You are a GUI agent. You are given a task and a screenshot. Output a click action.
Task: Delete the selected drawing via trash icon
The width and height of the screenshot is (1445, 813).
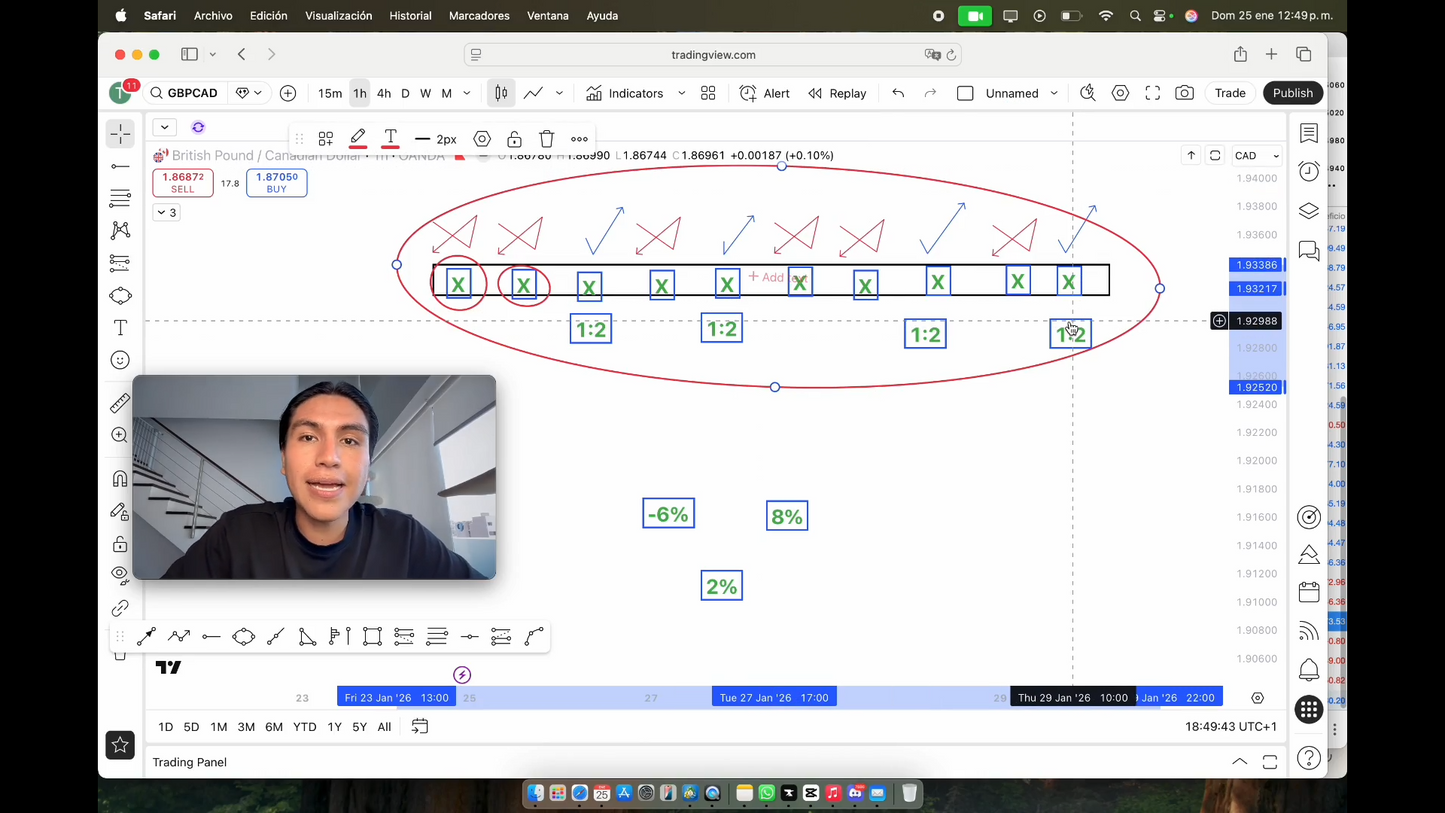point(547,139)
